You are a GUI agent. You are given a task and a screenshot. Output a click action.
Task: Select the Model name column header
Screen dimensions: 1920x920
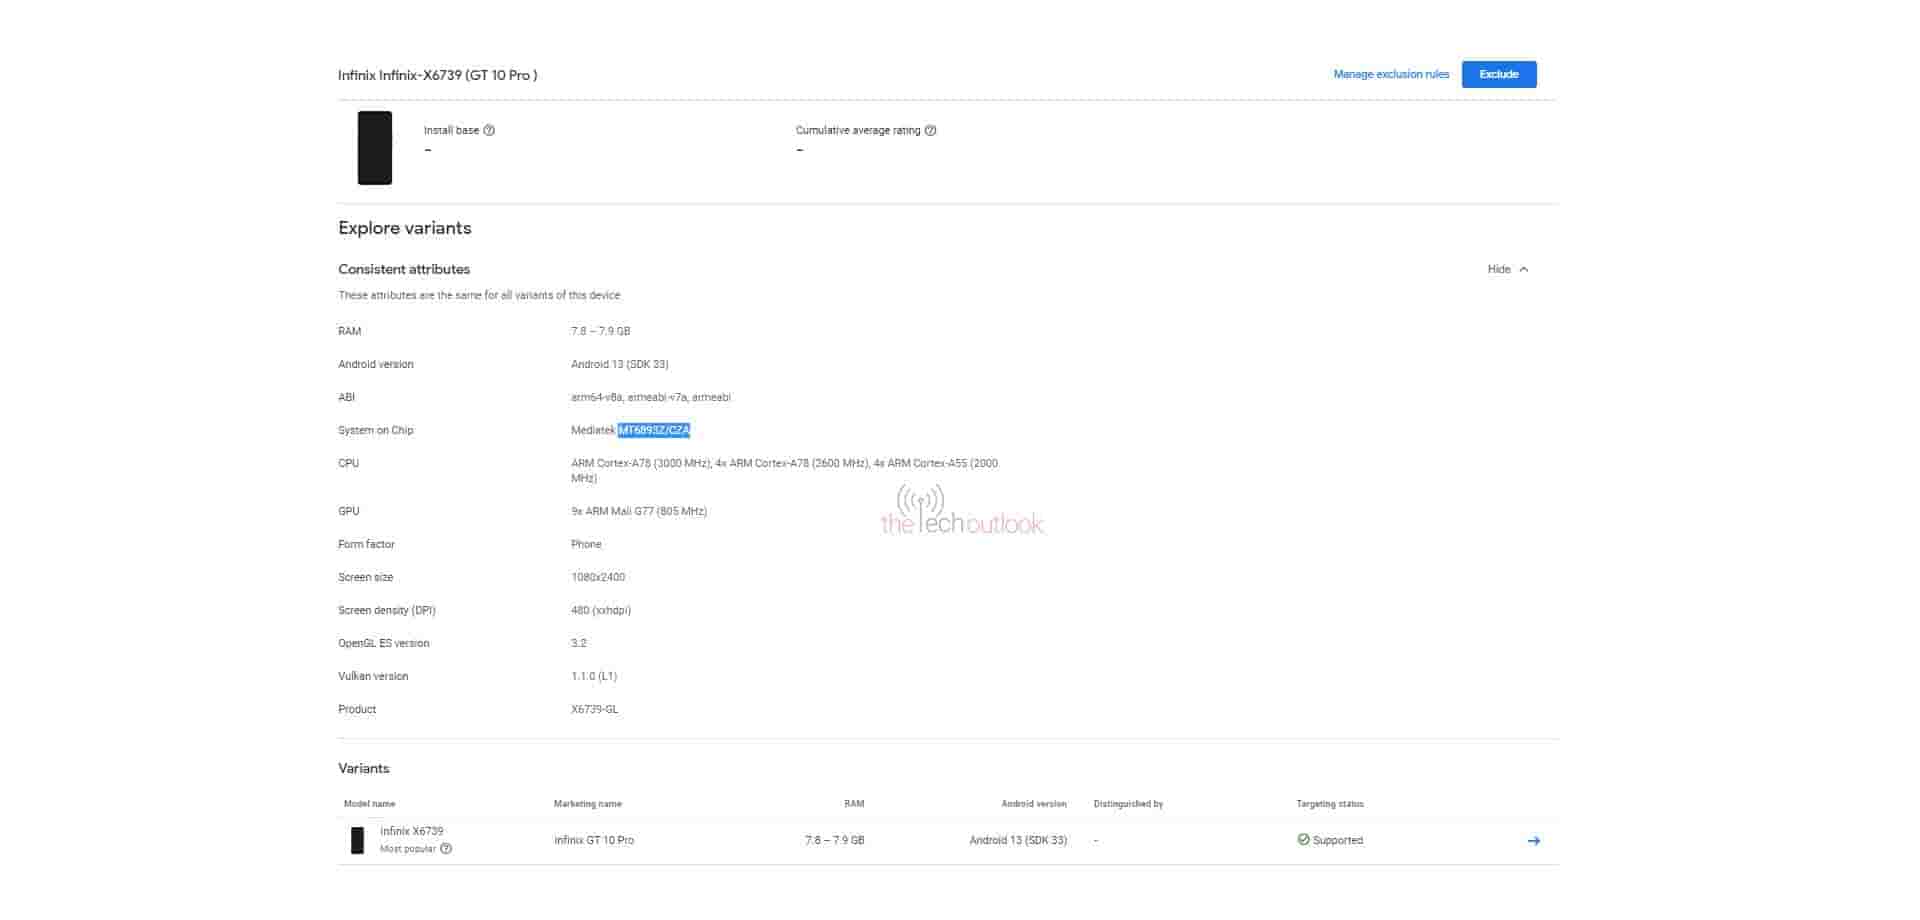(x=369, y=803)
